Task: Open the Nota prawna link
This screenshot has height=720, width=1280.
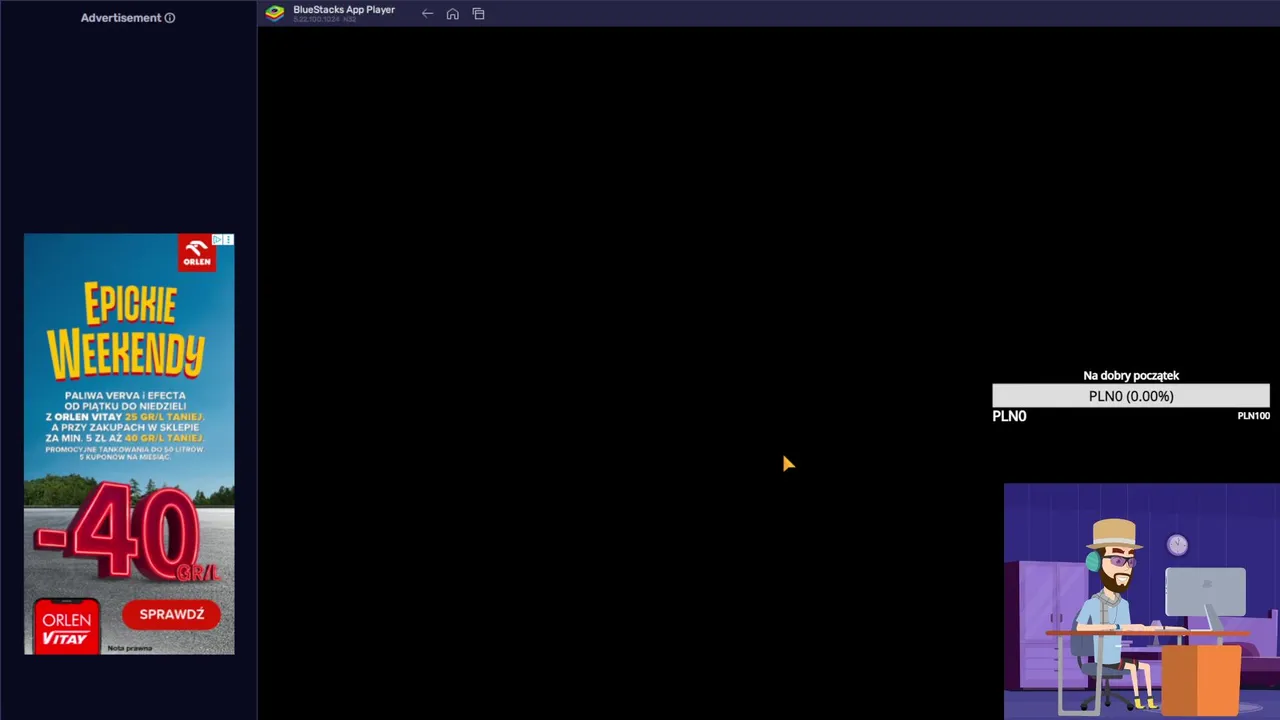Action: (130, 648)
